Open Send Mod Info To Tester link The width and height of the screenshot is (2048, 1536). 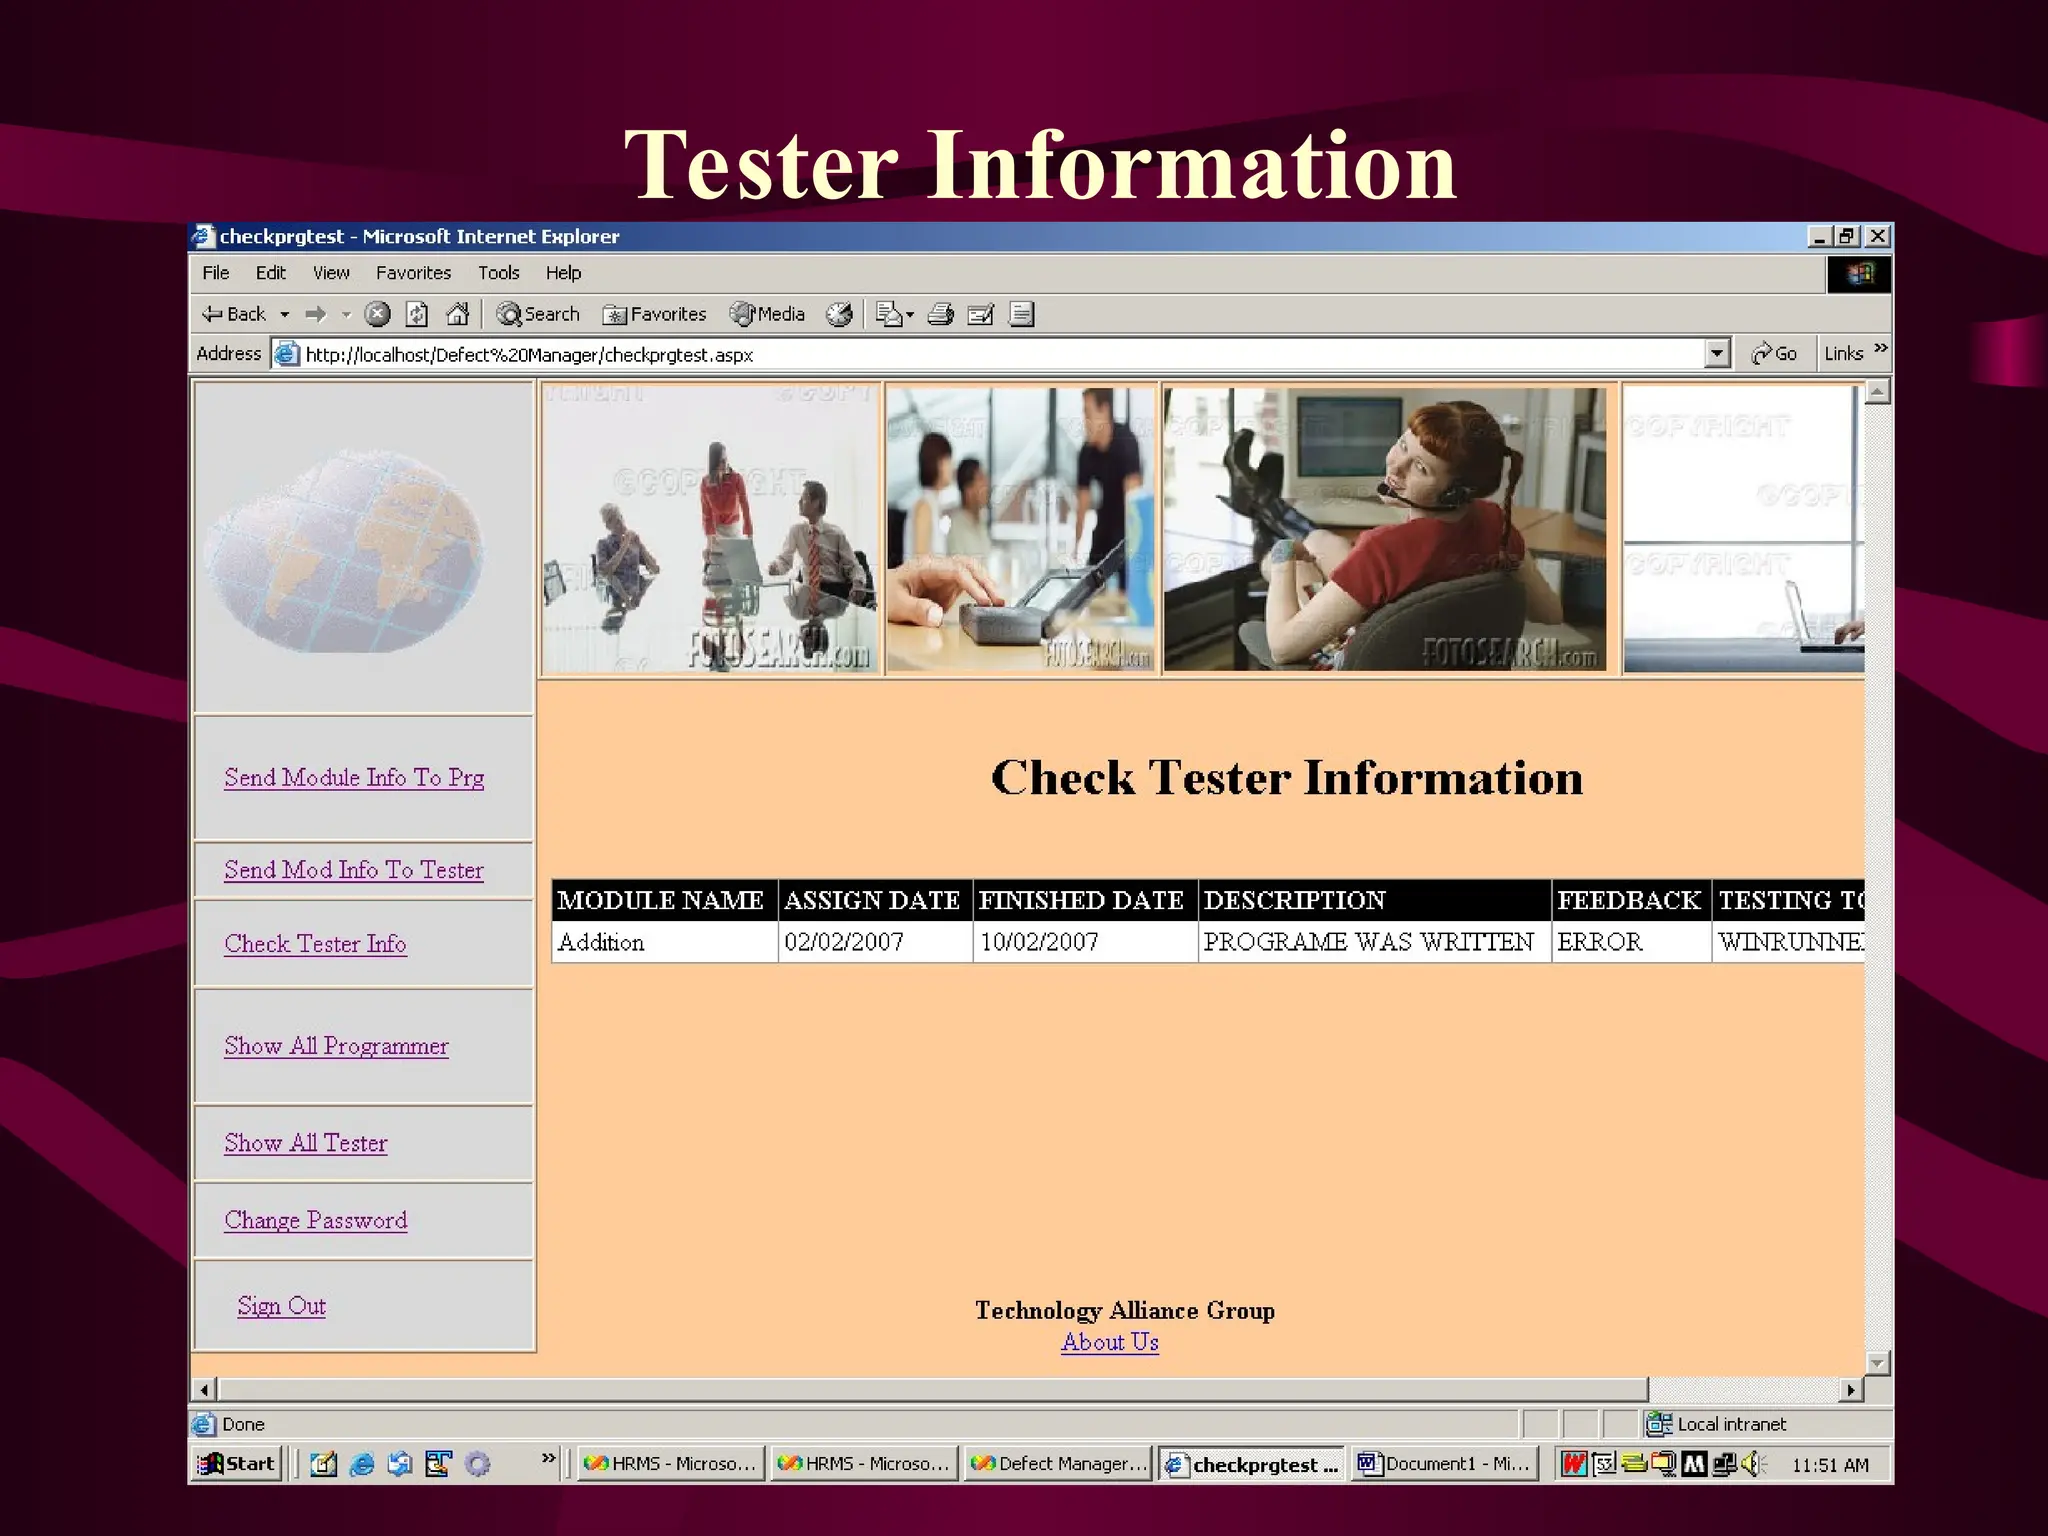(x=354, y=869)
